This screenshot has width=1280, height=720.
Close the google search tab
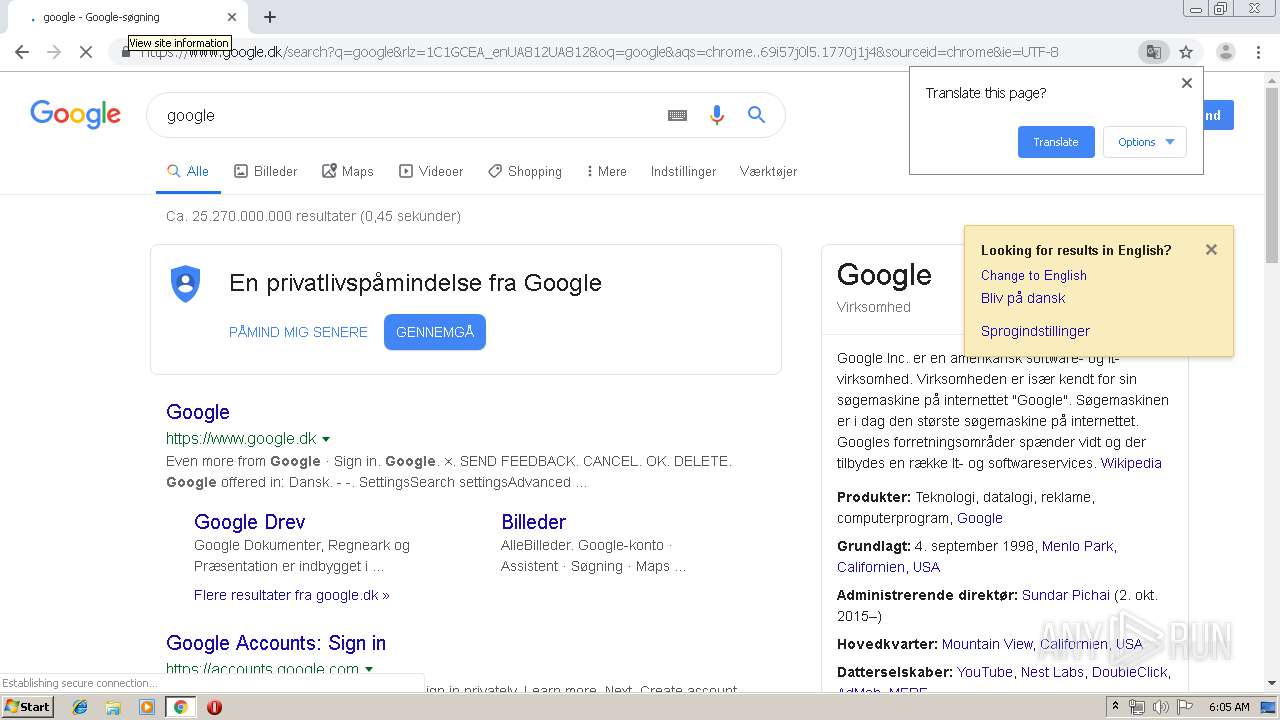tap(232, 17)
